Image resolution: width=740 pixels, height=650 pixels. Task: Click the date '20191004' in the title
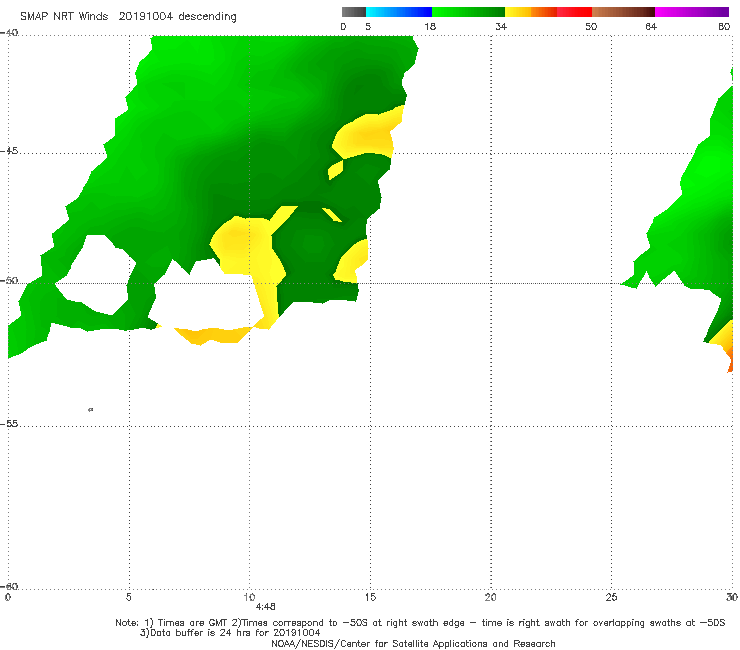pos(146,17)
